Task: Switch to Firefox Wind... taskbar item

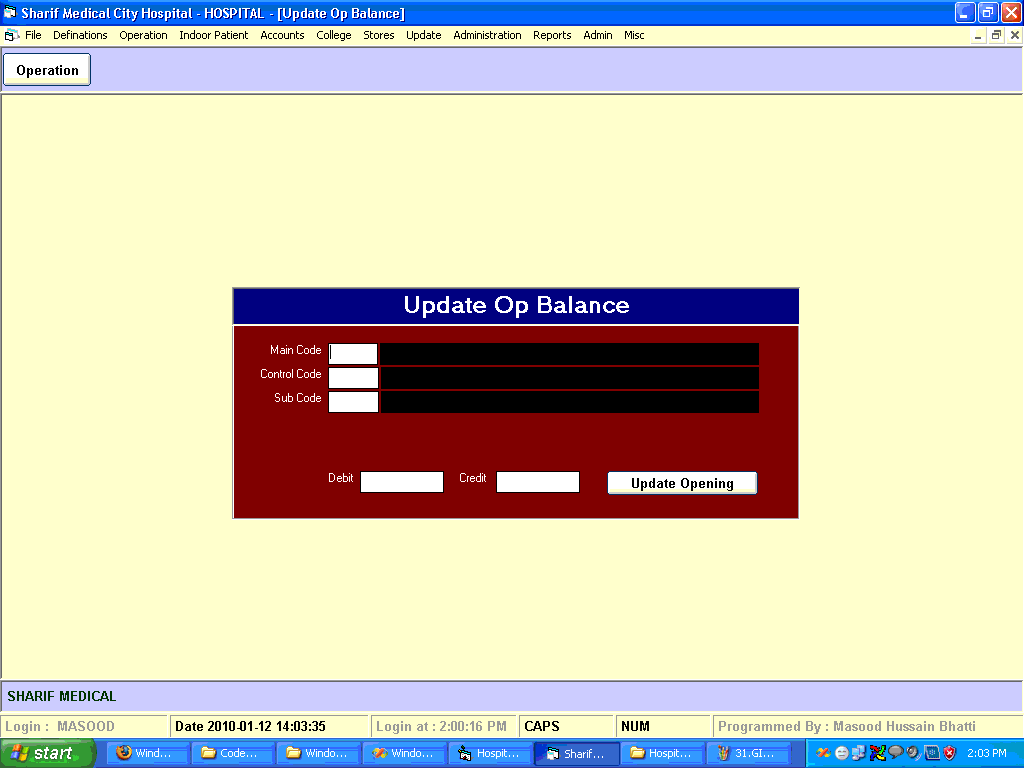Action: [x=148, y=753]
